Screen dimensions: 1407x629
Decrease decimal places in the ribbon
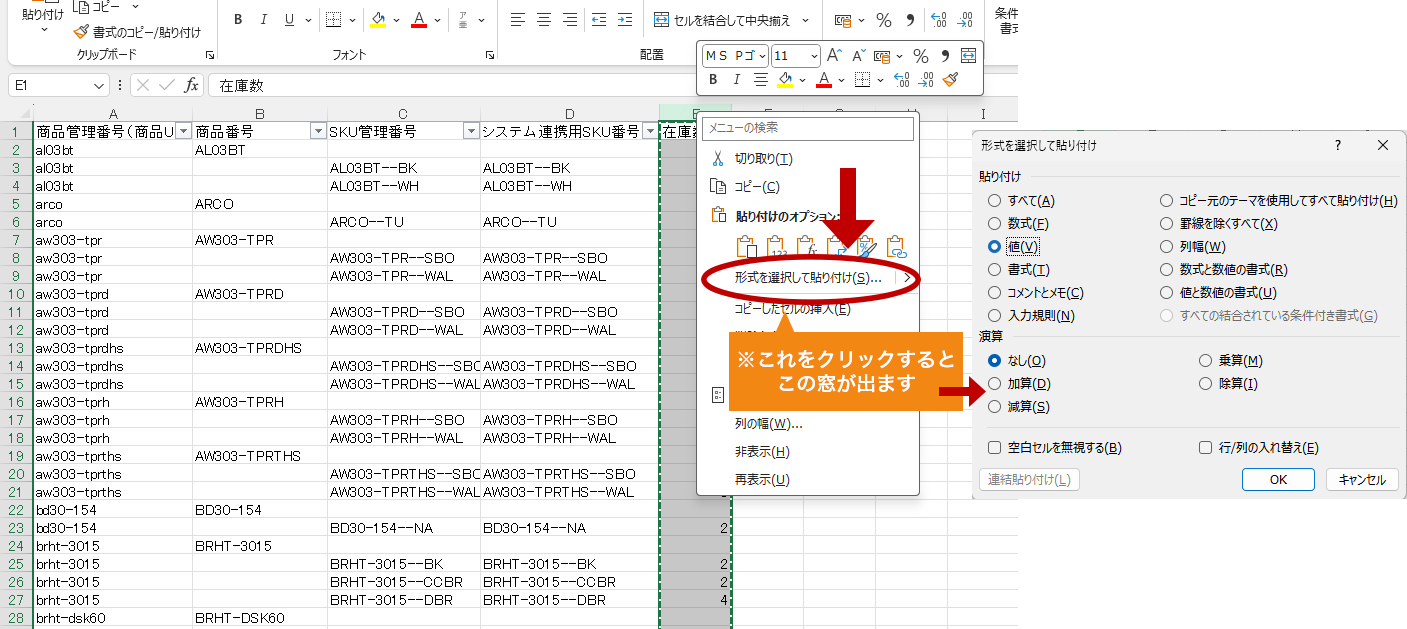point(965,20)
